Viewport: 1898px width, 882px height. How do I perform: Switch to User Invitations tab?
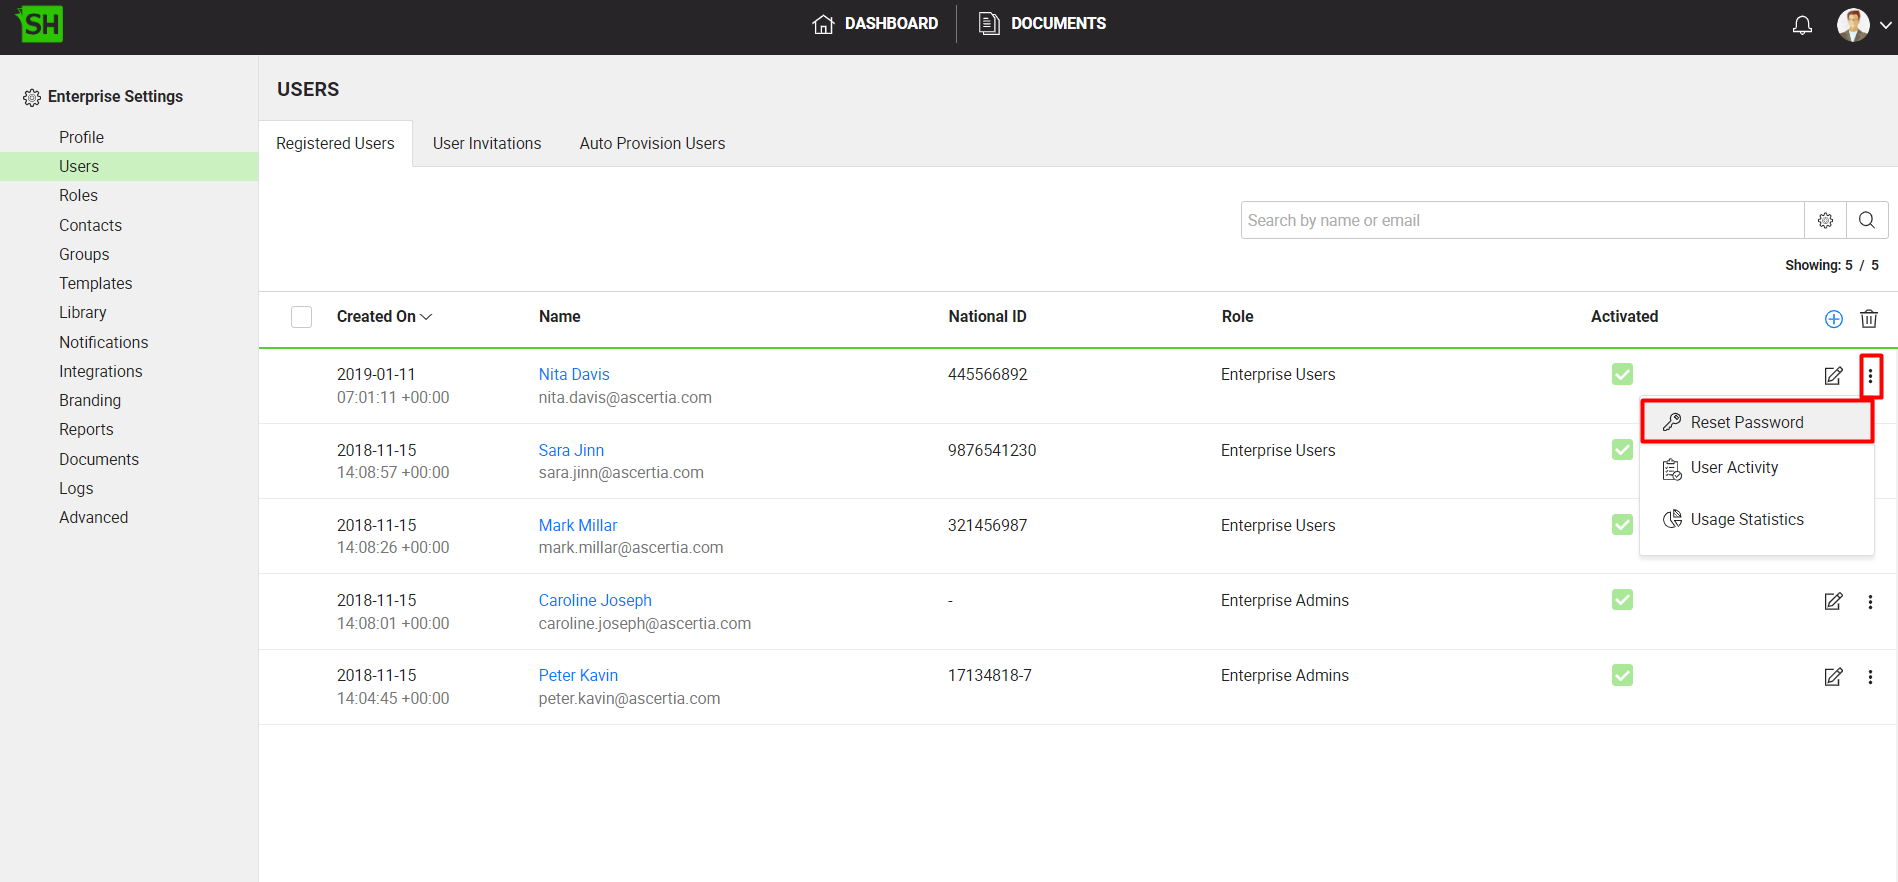coord(486,144)
